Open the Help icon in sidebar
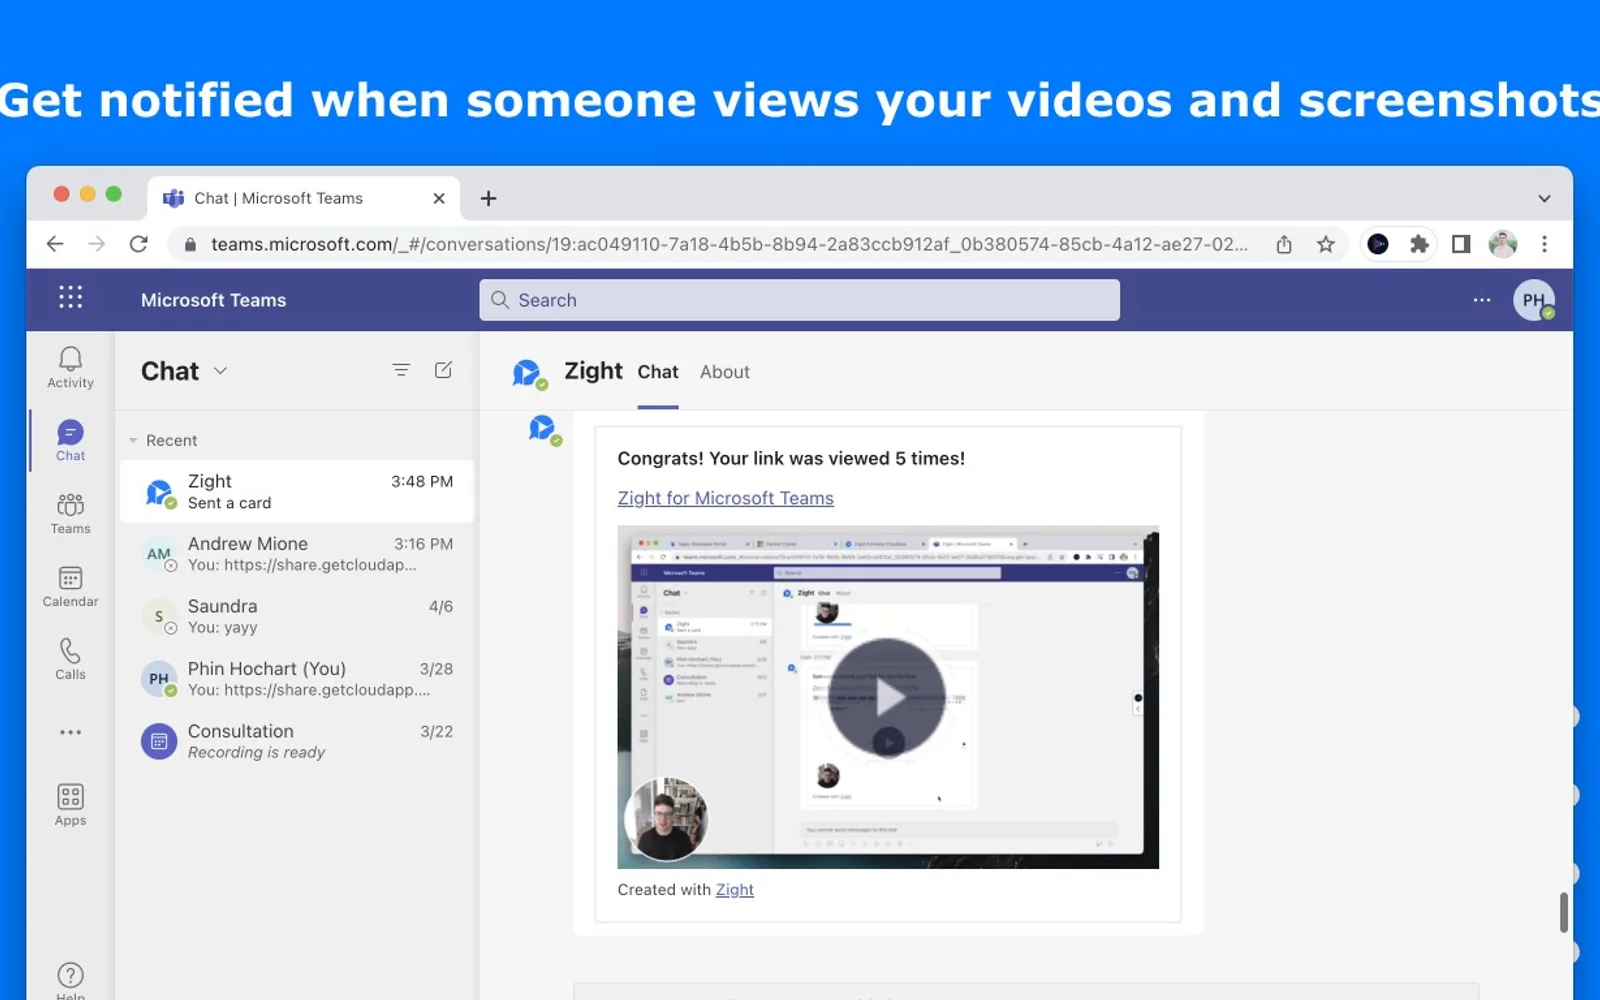This screenshot has height=1000, width=1600. coord(70,978)
